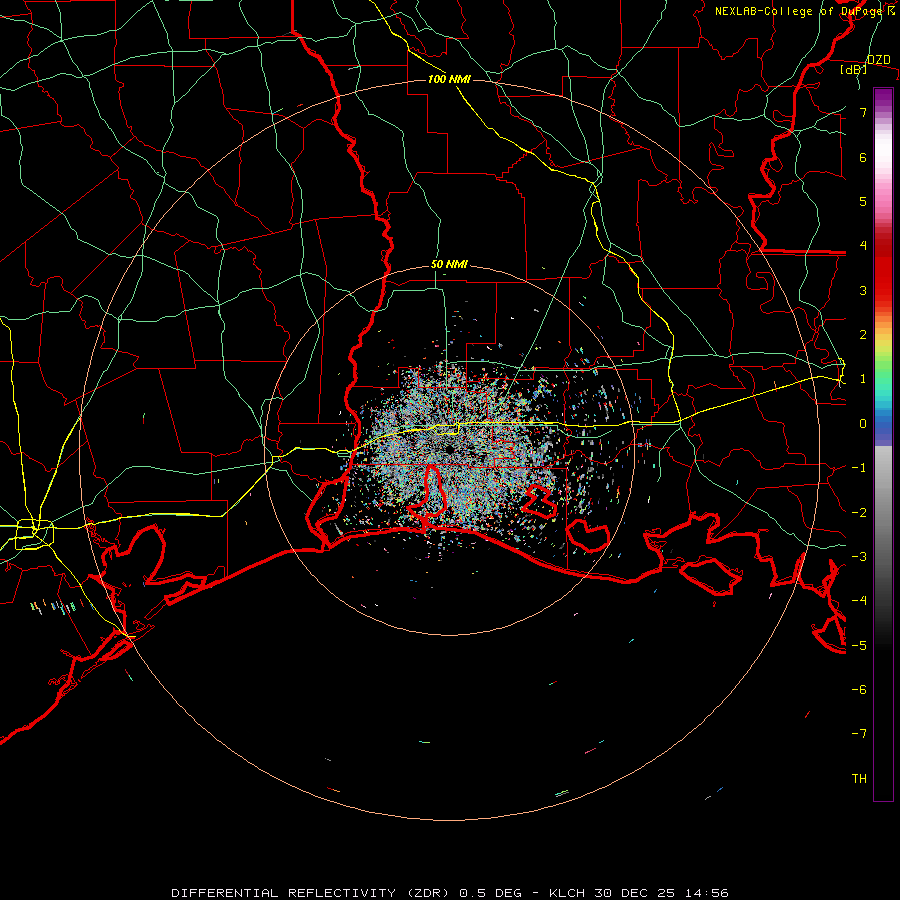This screenshot has height=900, width=900.
Task: Click the "1" tick label on the color scale
Action: 863,379
